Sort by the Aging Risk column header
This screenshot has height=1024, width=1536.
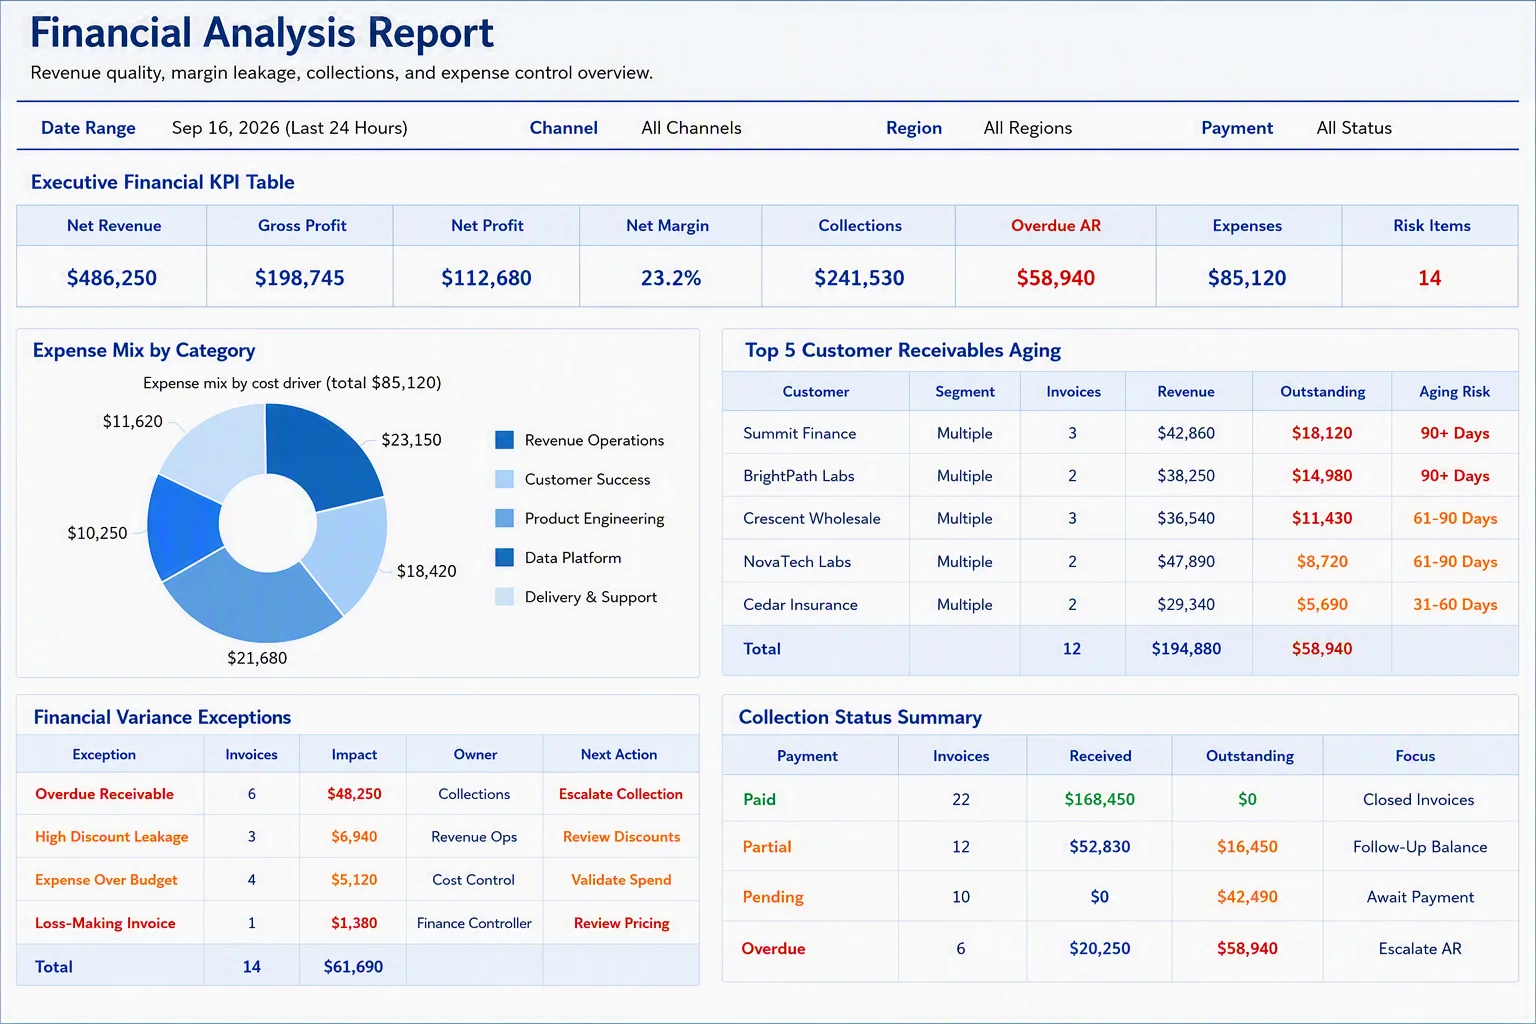coord(1454,392)
